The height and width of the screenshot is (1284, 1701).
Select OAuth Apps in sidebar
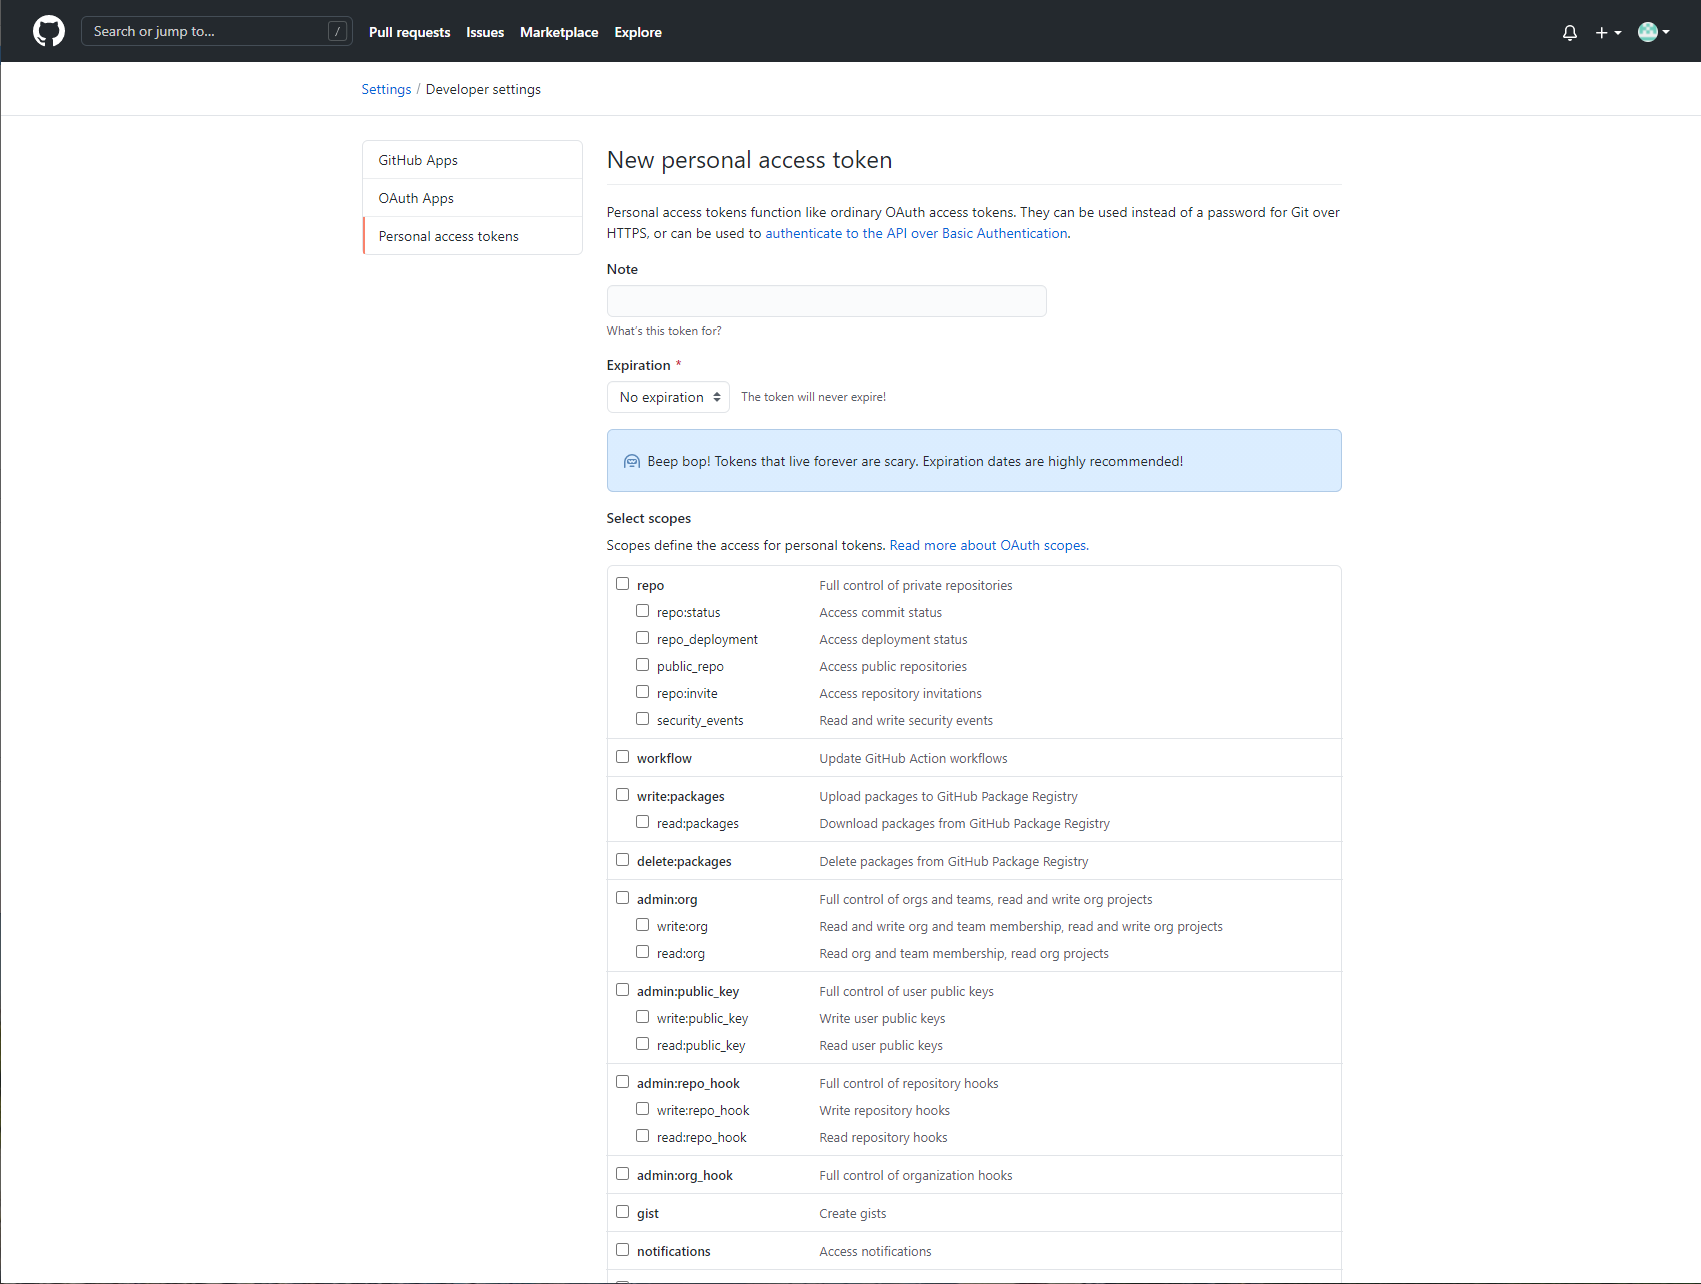473,198
